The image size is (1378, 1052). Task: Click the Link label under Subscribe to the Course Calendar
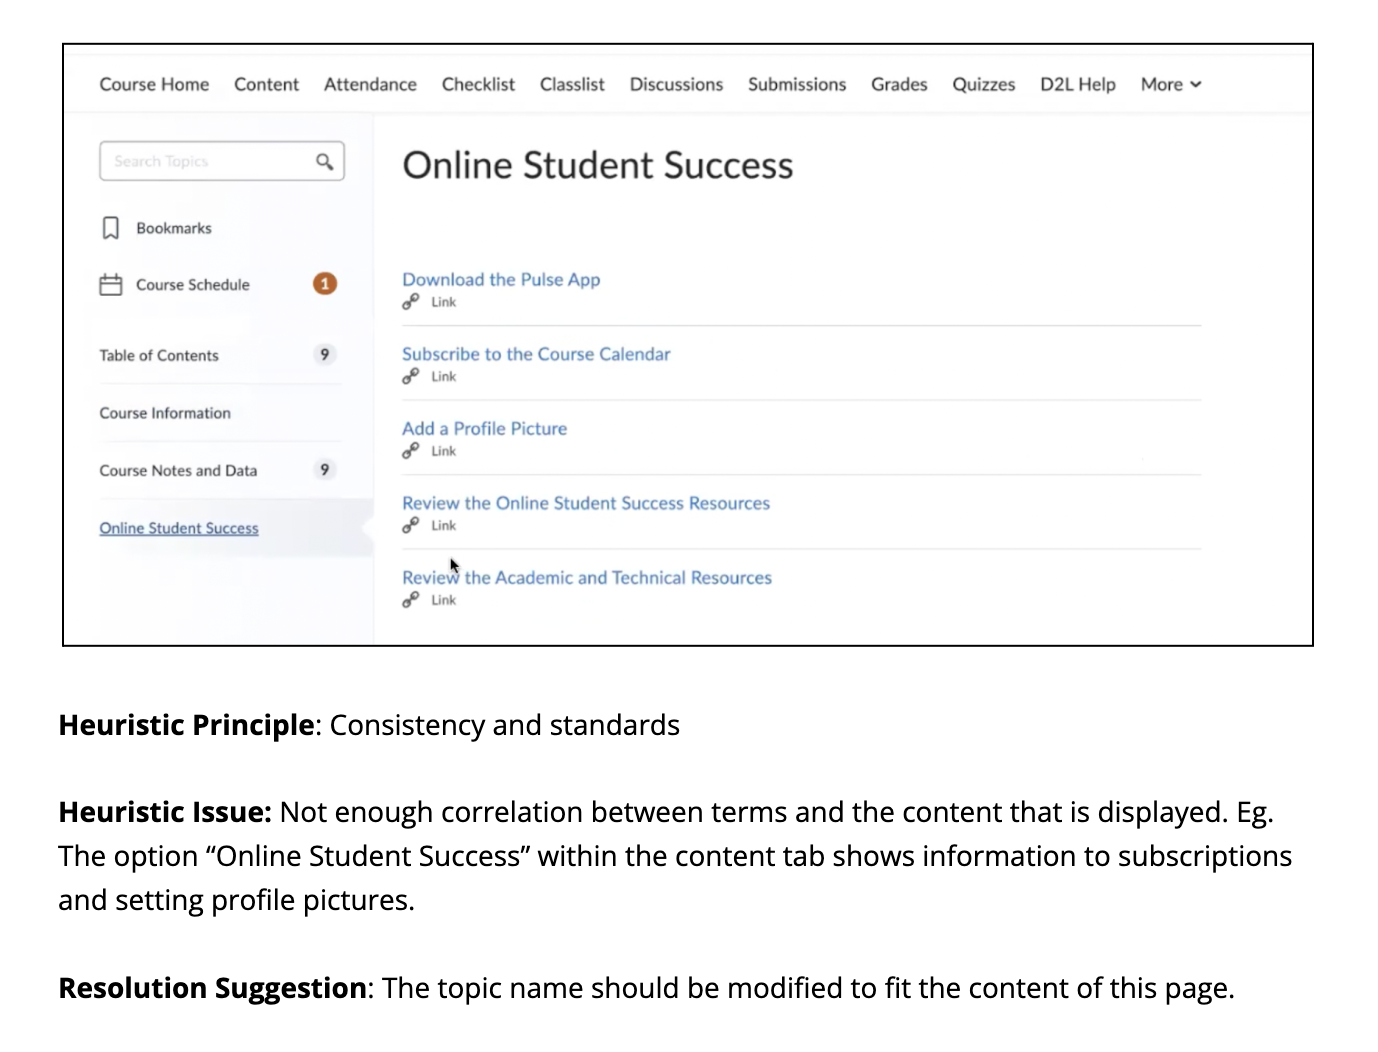pos(443,377)
